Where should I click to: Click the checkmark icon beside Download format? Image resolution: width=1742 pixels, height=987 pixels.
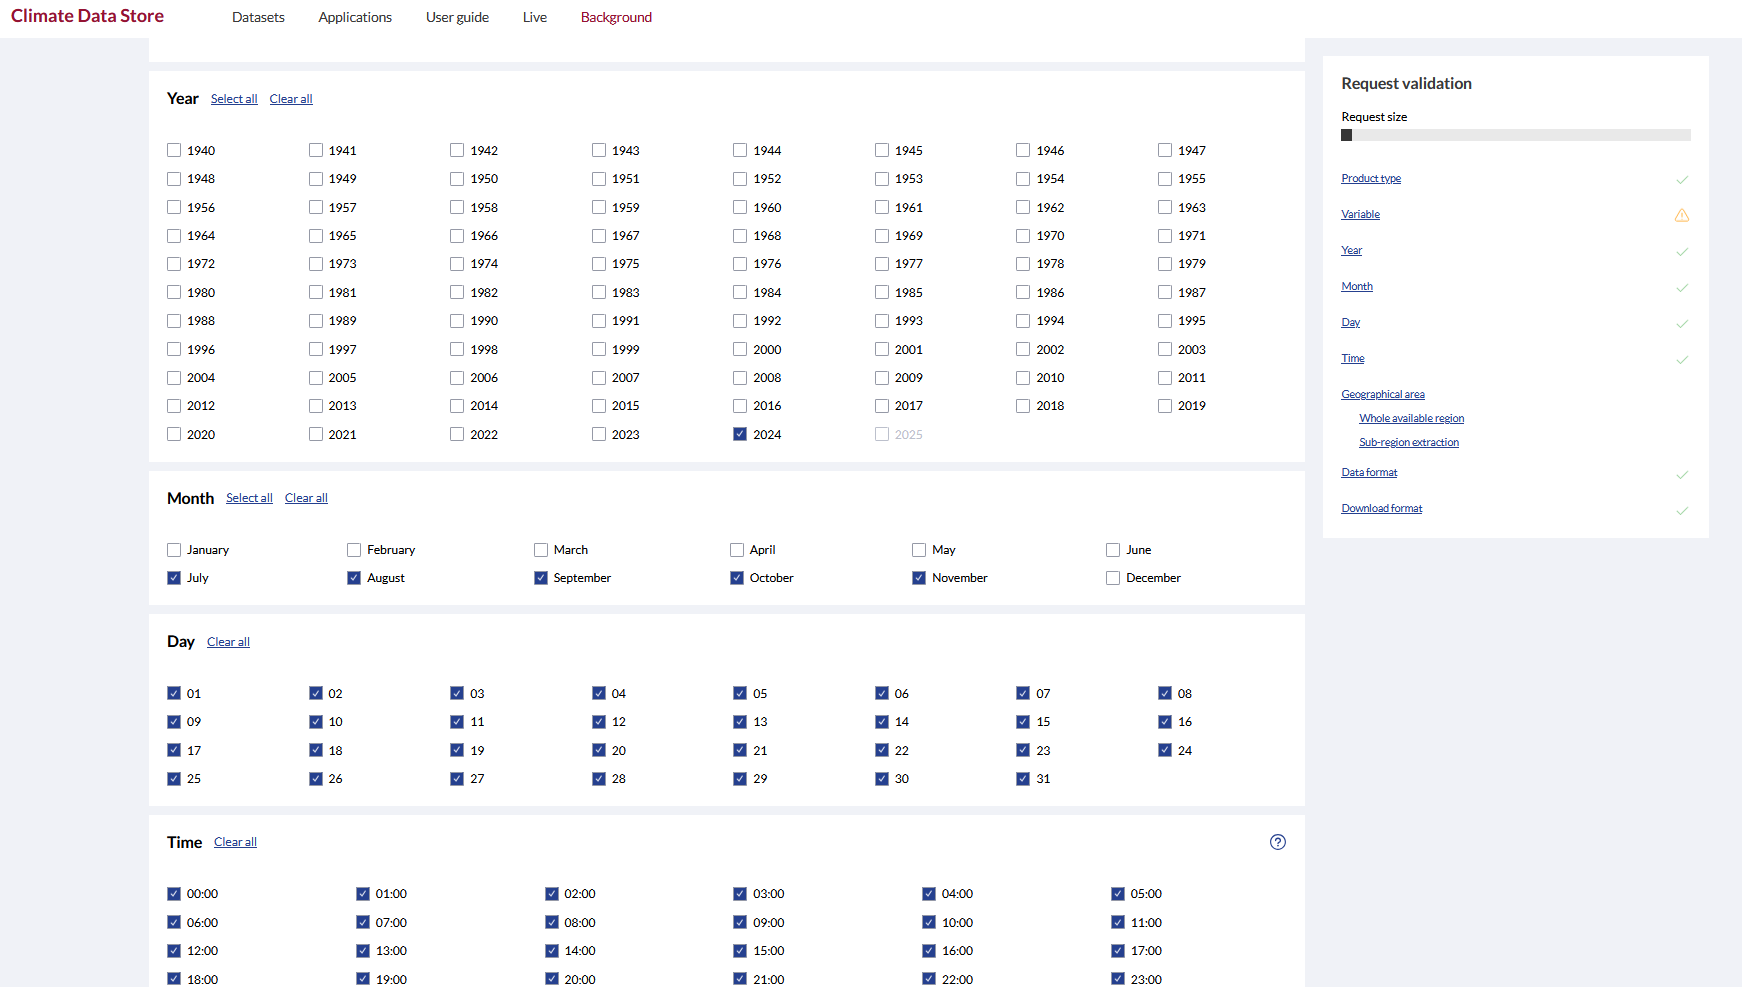(x=1681, y=510)
